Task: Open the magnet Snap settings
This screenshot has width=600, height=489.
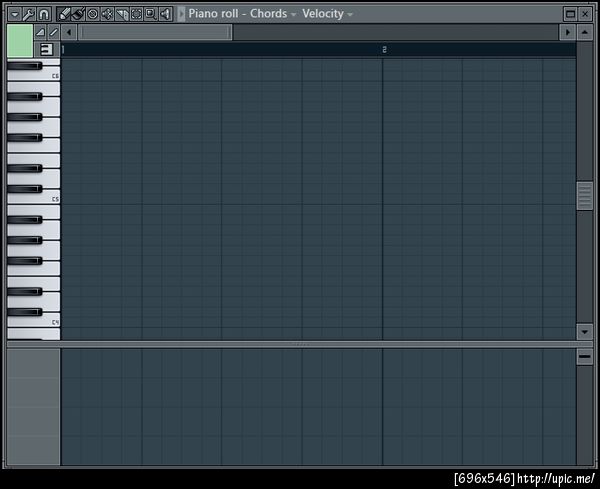Action: (44, 15)
